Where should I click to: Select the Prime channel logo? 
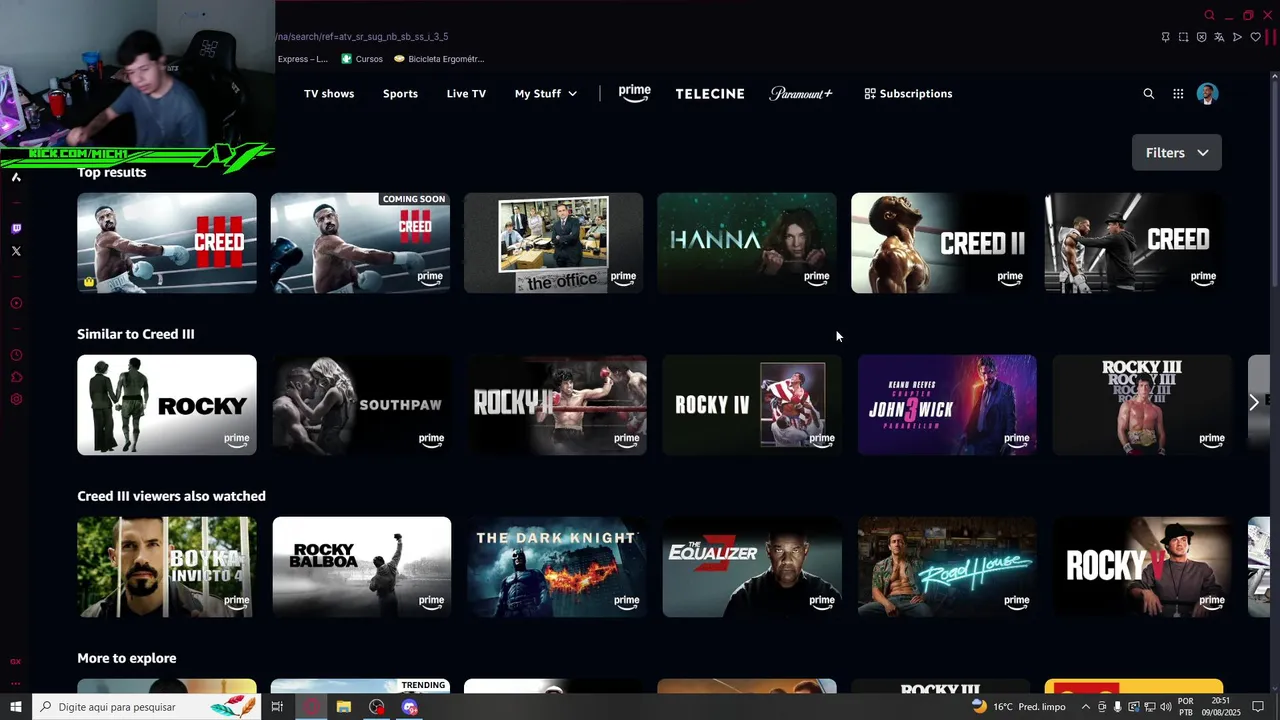tap(634, 93)
